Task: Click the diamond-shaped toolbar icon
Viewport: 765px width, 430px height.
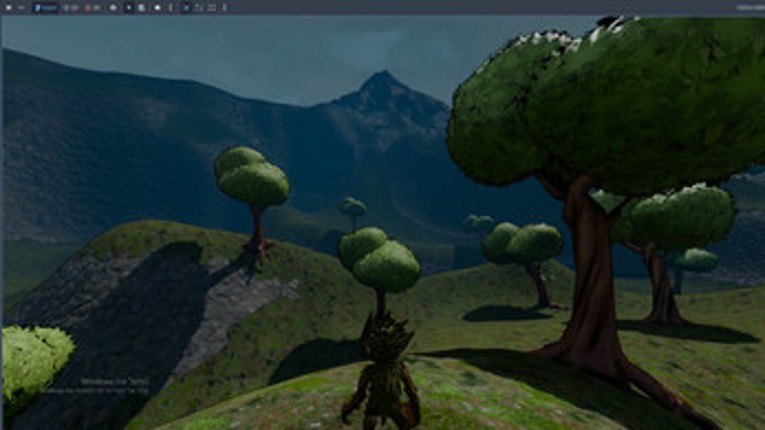Action: pos(113,8)
